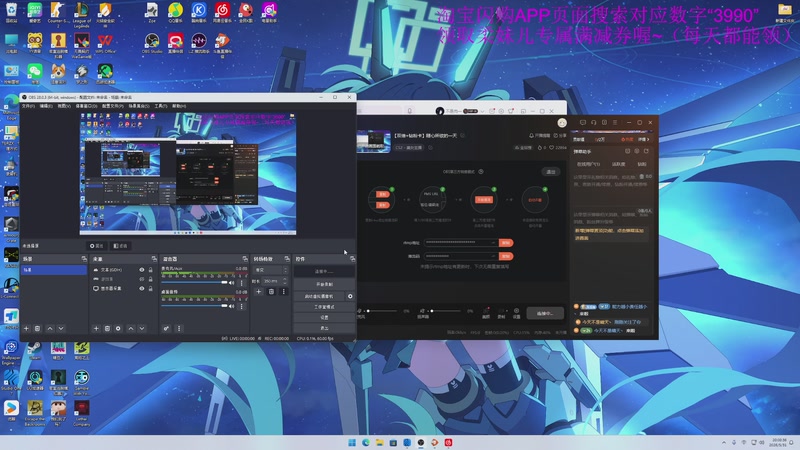This screenshot has height=450, width=800.
Task: Open OBS 视图 menu
Action: click(x=64, y=106)
